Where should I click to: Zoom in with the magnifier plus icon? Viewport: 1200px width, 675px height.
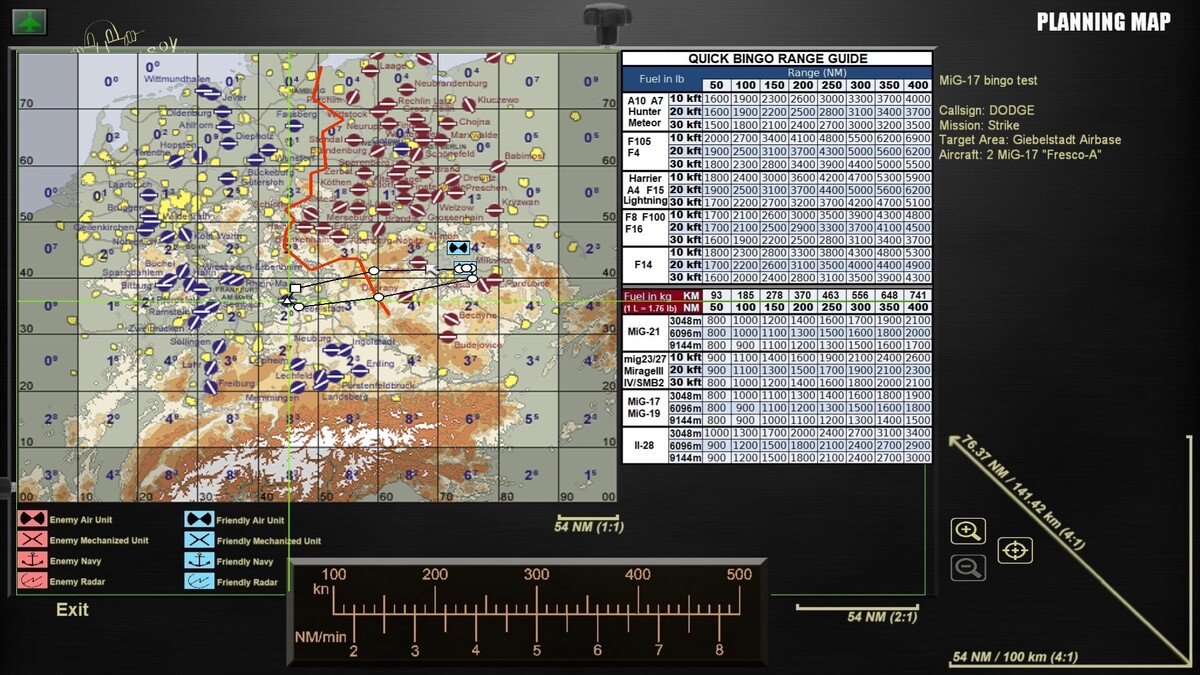(x=968, y=531)
